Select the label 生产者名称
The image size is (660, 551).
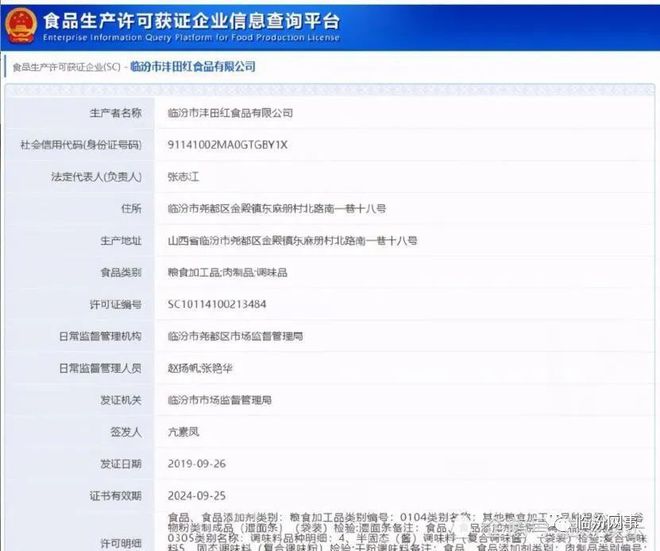(115, 113)
